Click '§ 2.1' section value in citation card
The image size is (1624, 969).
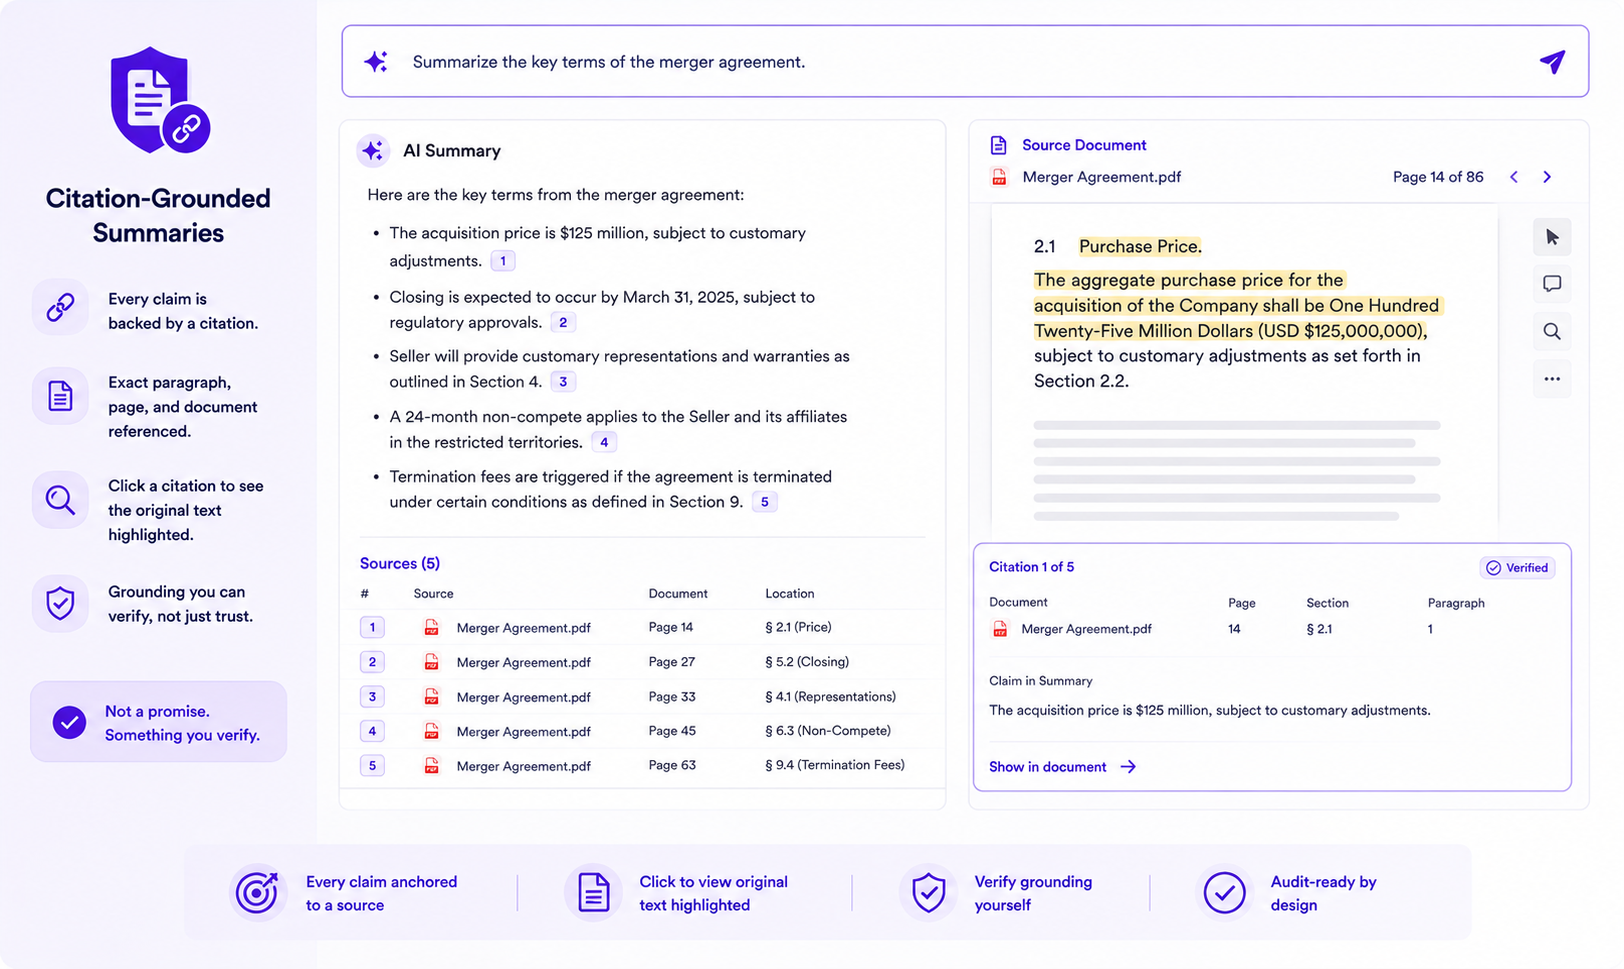pyautogui.click(x=1319, y=629)
